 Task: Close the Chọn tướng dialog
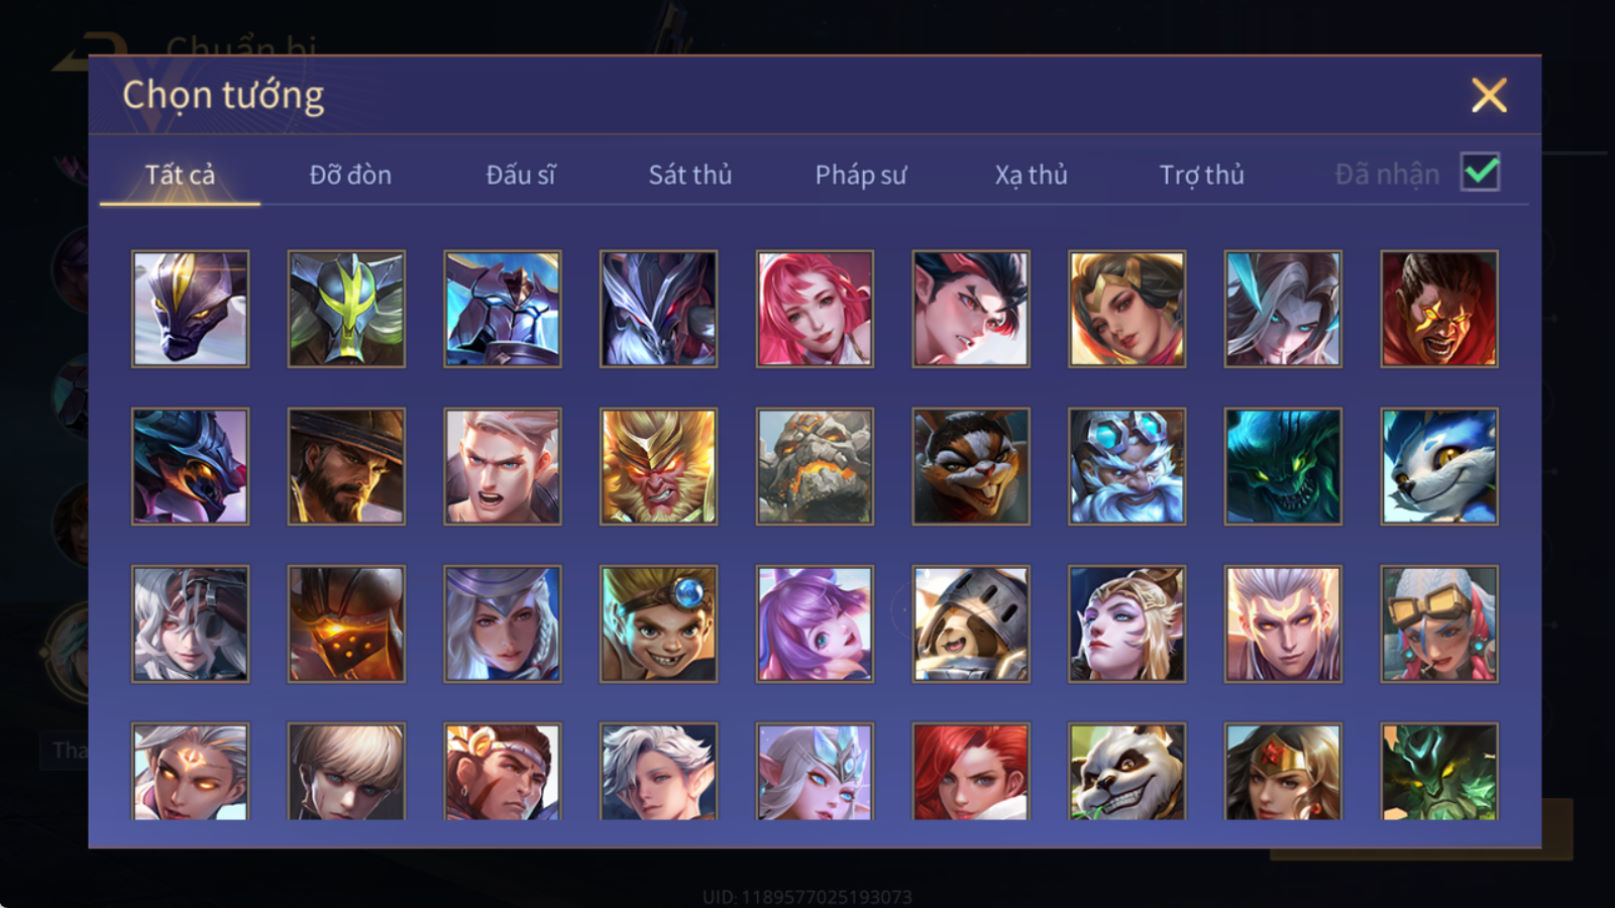1489,95
